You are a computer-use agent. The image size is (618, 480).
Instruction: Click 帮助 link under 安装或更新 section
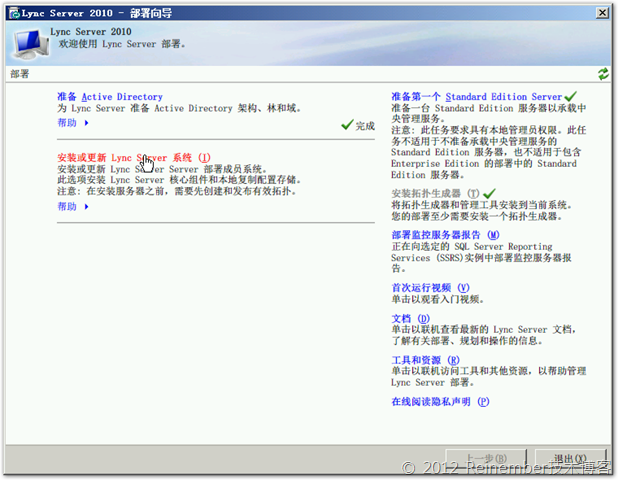coord(67,207)
